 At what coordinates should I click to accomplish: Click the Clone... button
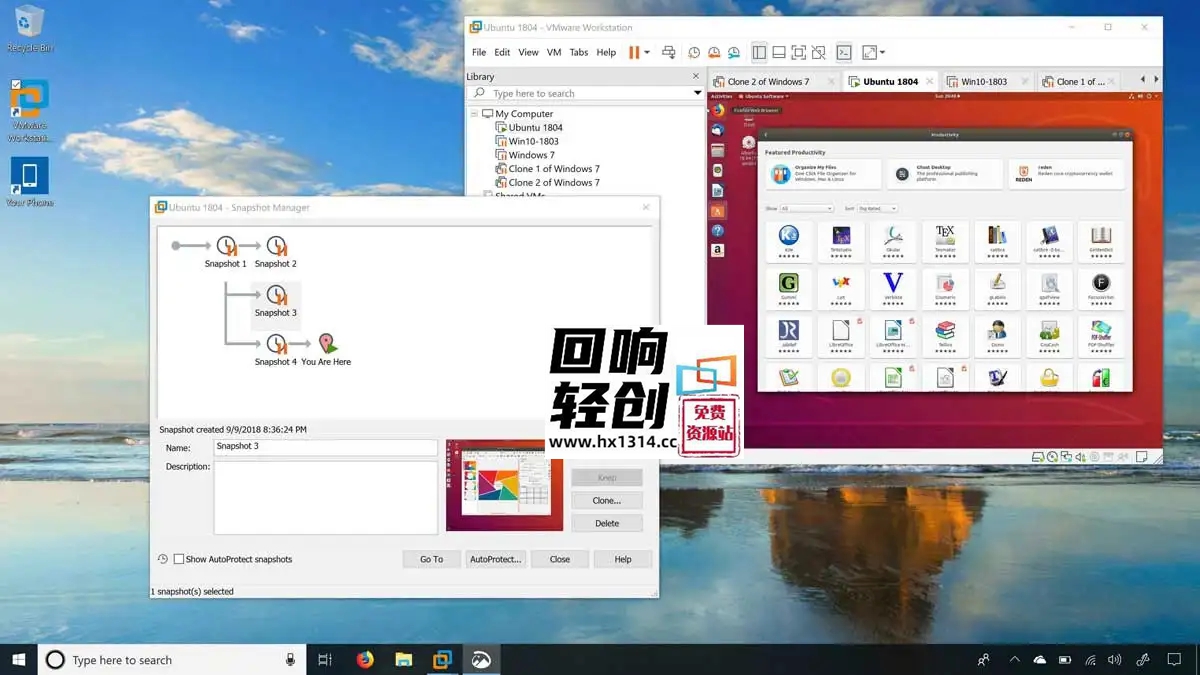[607, 500]
